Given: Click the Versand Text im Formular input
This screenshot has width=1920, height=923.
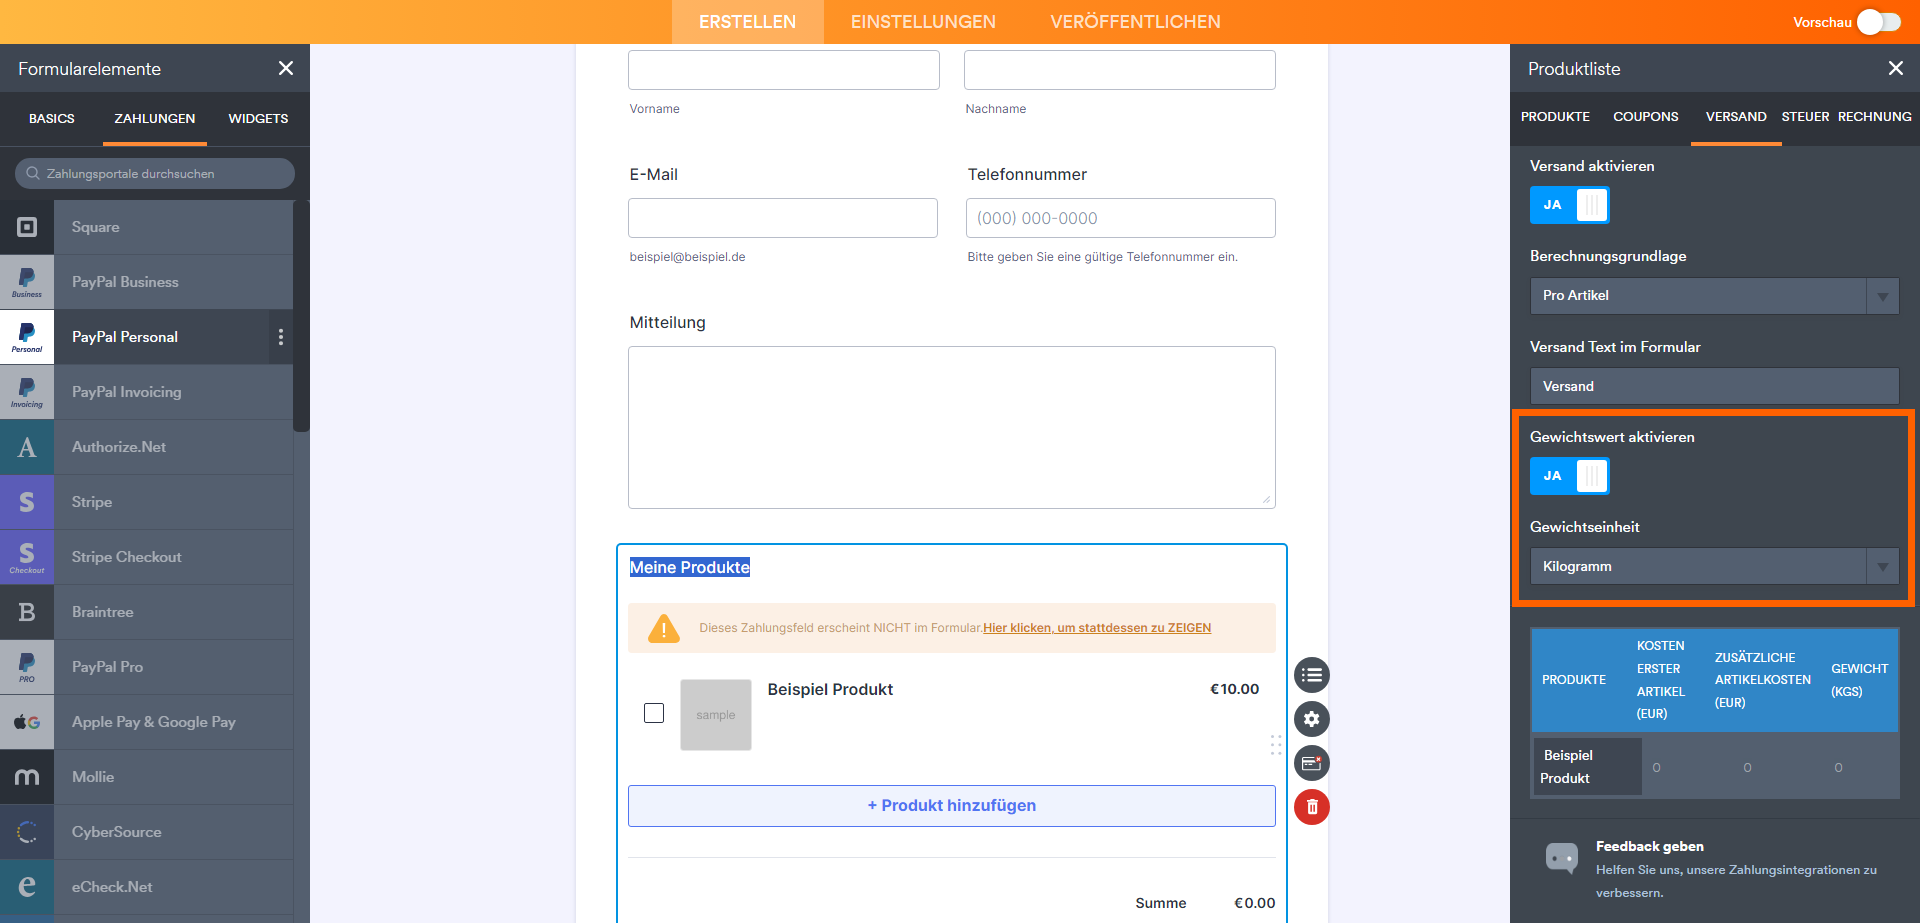Looking at the screenshot, I should [x=1714, y=386].
